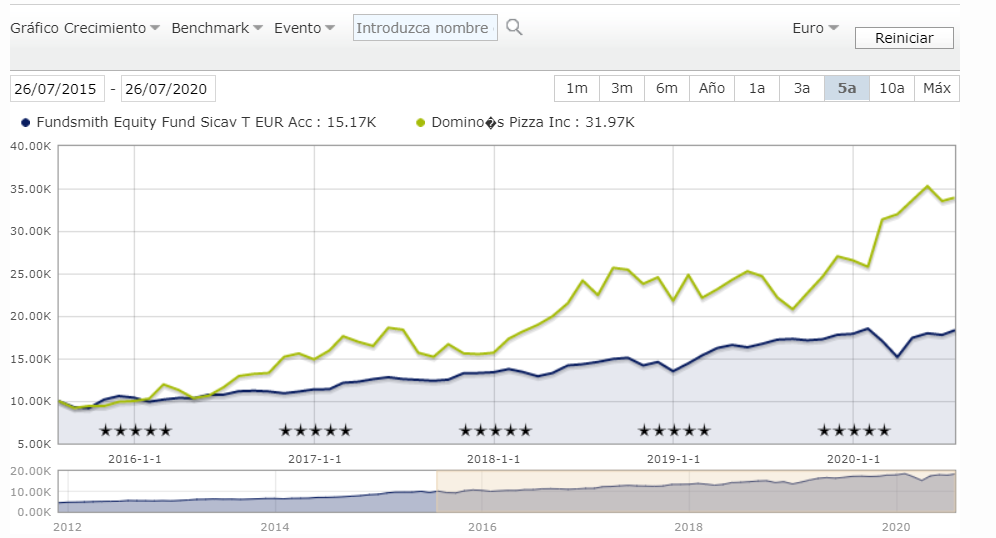Click the Reiniciar button
Image resolution: width=996 pixels, height=538 pixels.
pyautogui.click(x=904, y=38)
